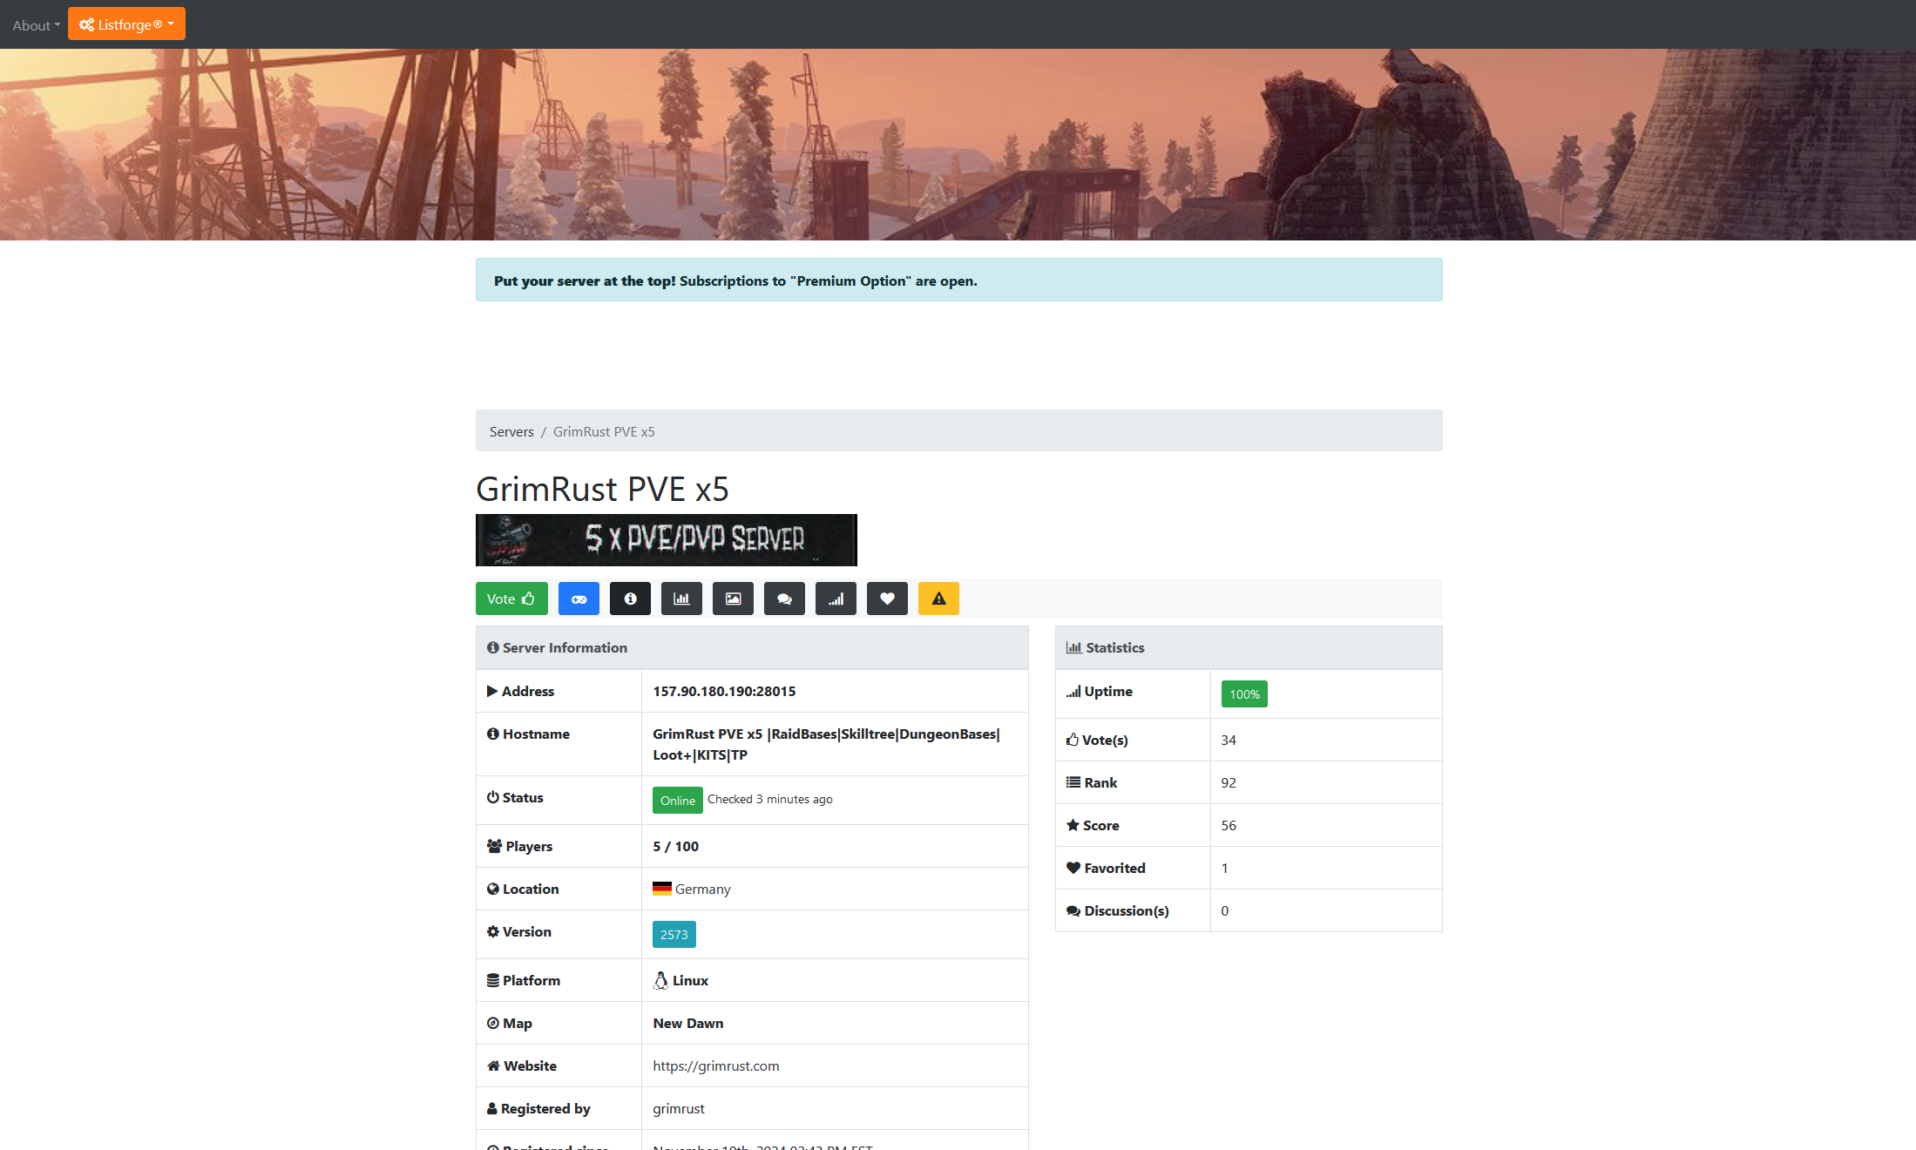Click the Checked 3 minutes ago text
This screenshot has height=1150, width=1916.
coord(770,799)
